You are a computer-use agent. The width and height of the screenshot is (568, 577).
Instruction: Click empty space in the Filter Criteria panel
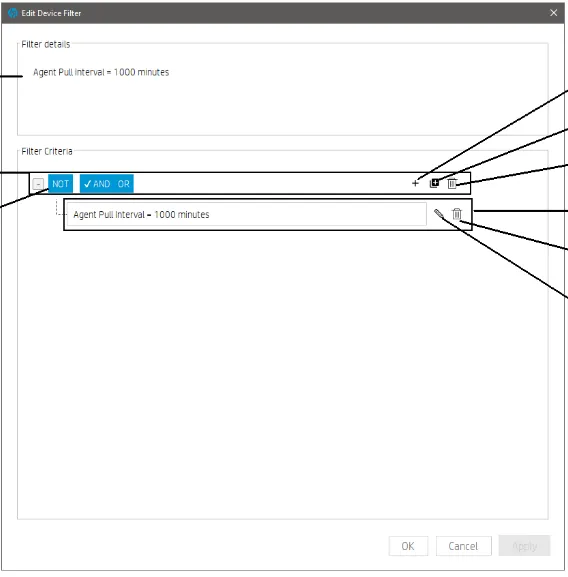click(x=283, y=368)
